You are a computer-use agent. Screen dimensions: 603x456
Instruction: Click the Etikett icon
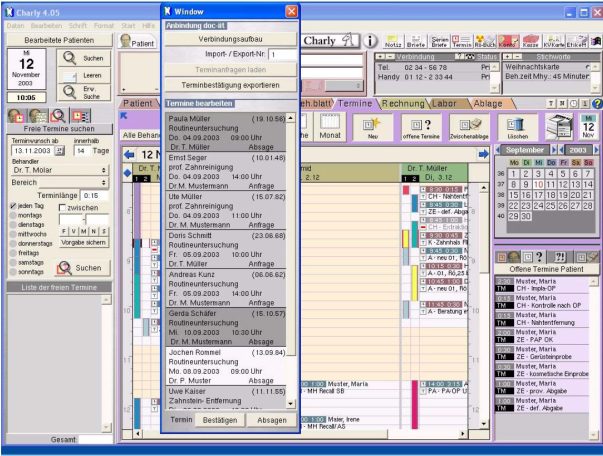pyautogui.click(x=576, y=41)
